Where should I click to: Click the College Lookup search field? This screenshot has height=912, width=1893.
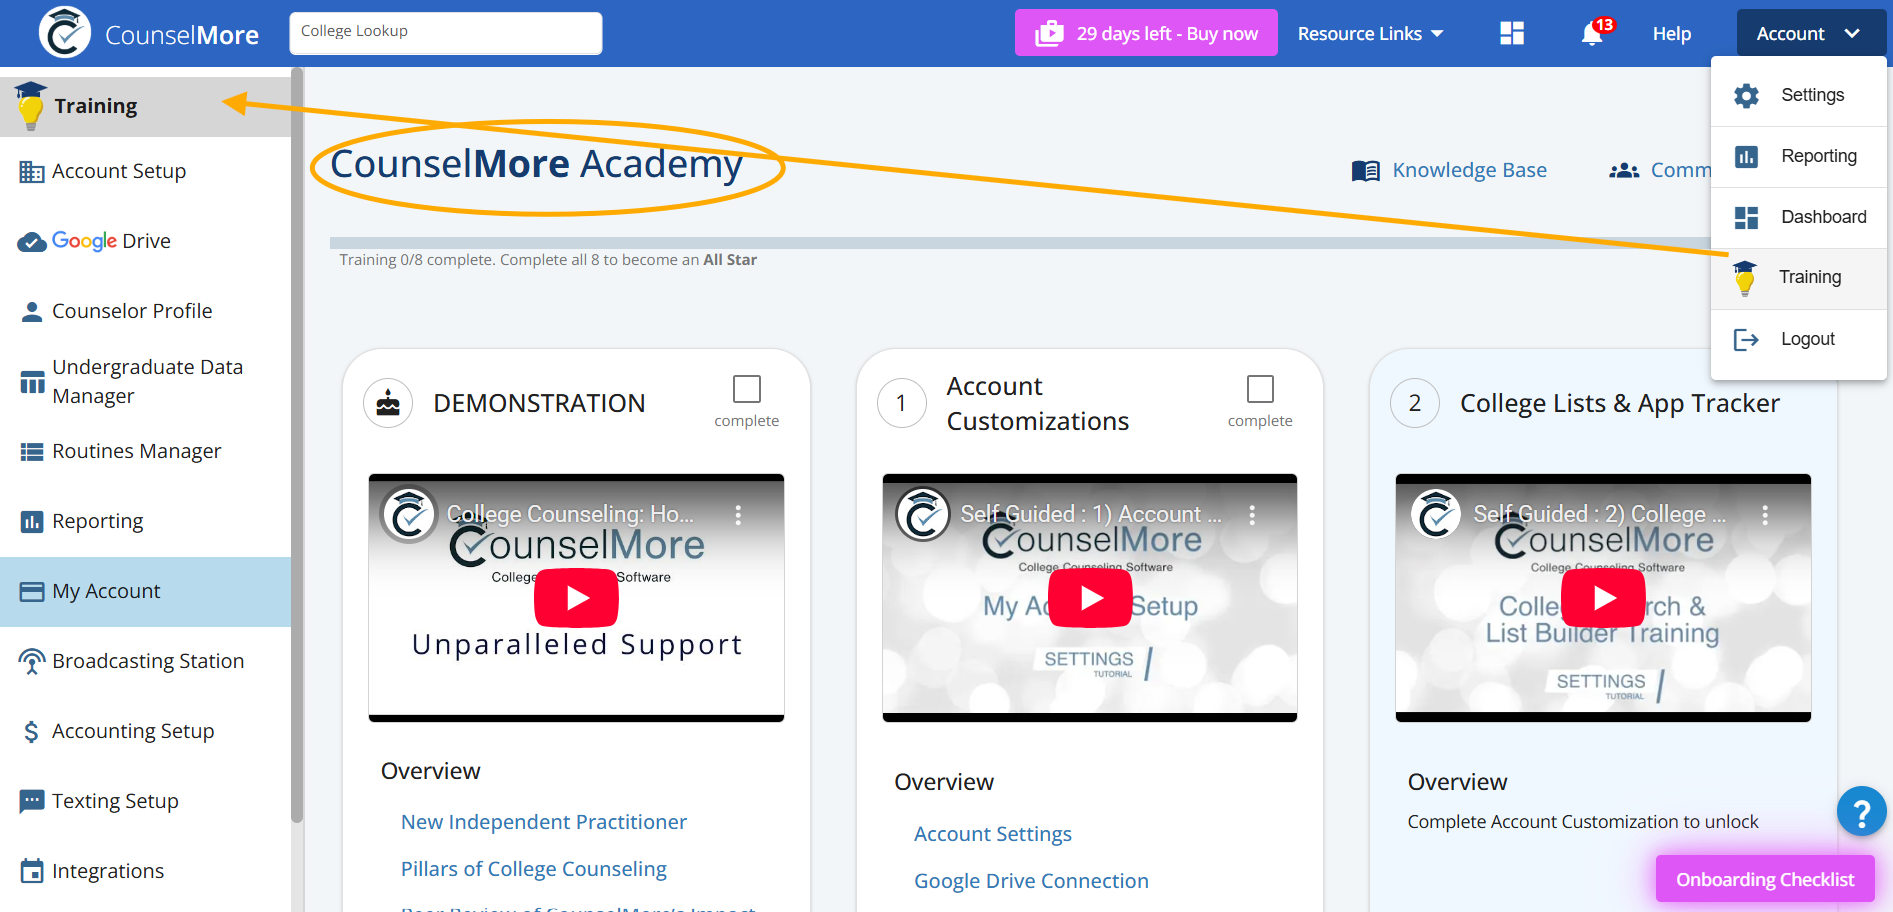(x=446, y=33)
